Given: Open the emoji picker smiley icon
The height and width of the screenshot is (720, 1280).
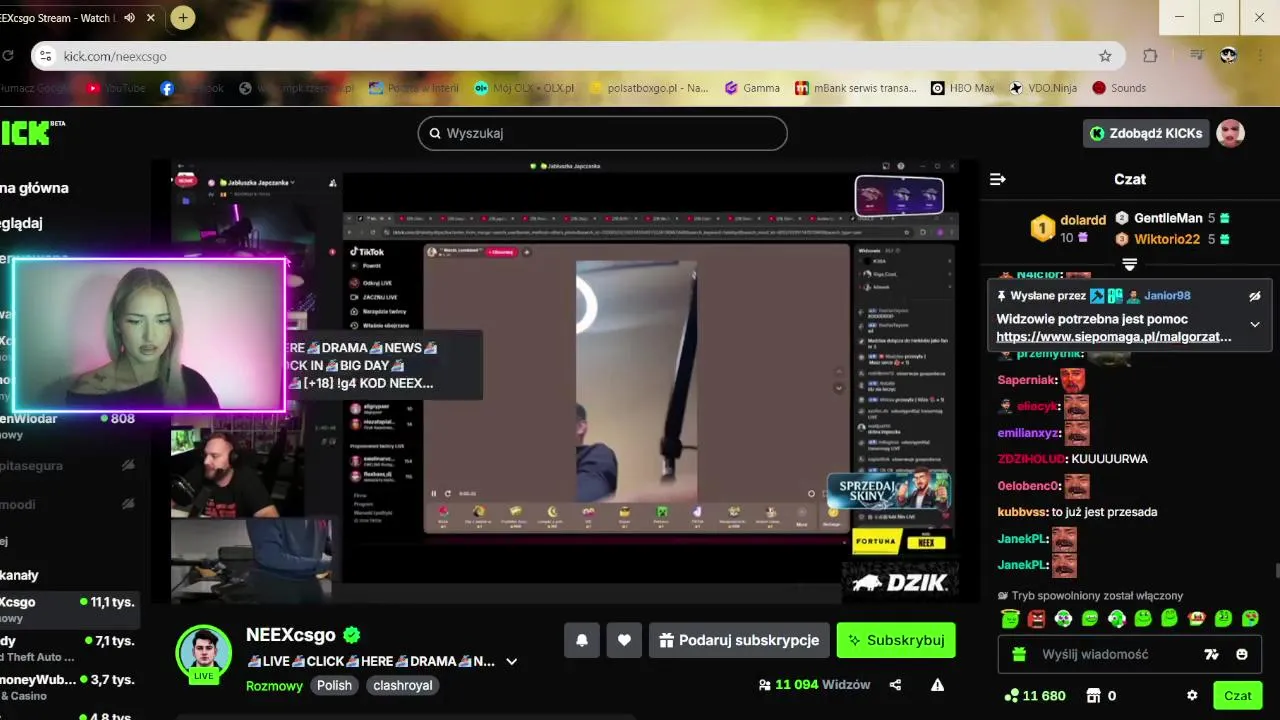Looking at the screenshot, I should (1242, 654).
